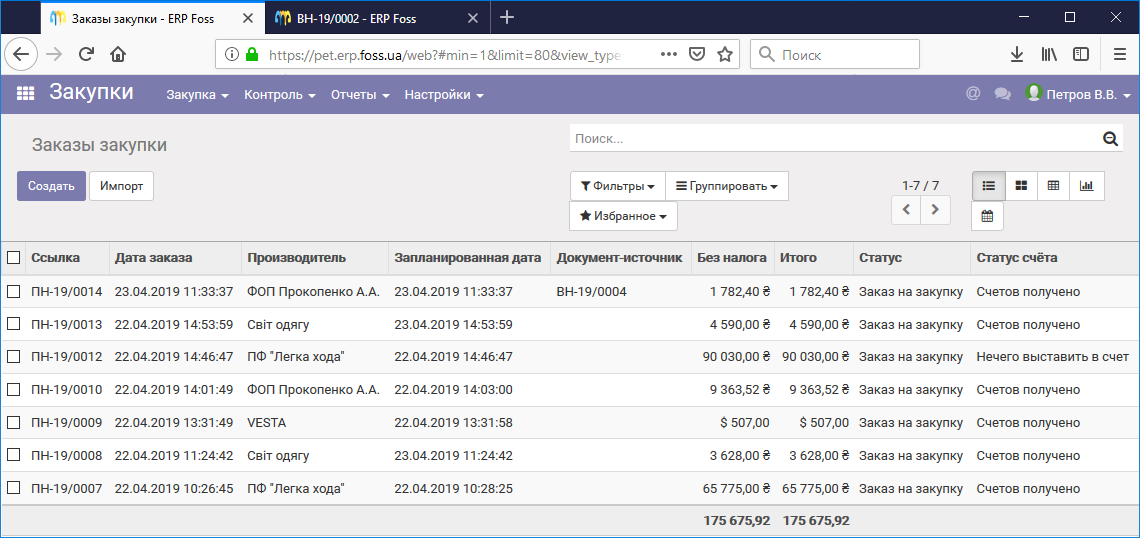Image resolution: width=1140 pixels, height=538 pixels.
Task: Switch to calendar view
Action: [x=987, y=216]
